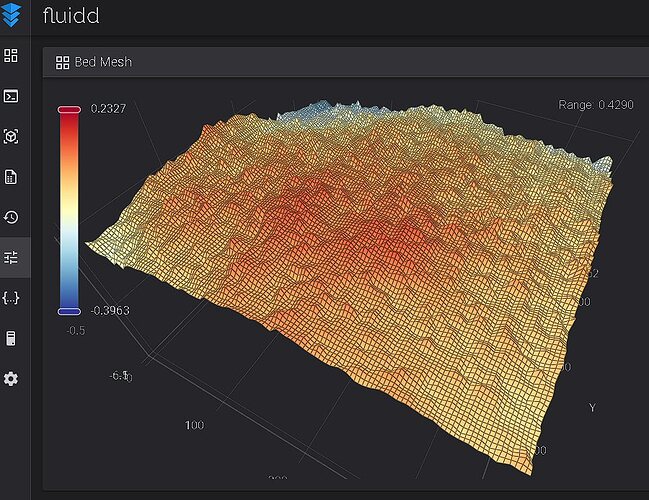Screen dimensions: 649x500
Task: Click the -0.3963 minimum value label
Action: [110, 310]
